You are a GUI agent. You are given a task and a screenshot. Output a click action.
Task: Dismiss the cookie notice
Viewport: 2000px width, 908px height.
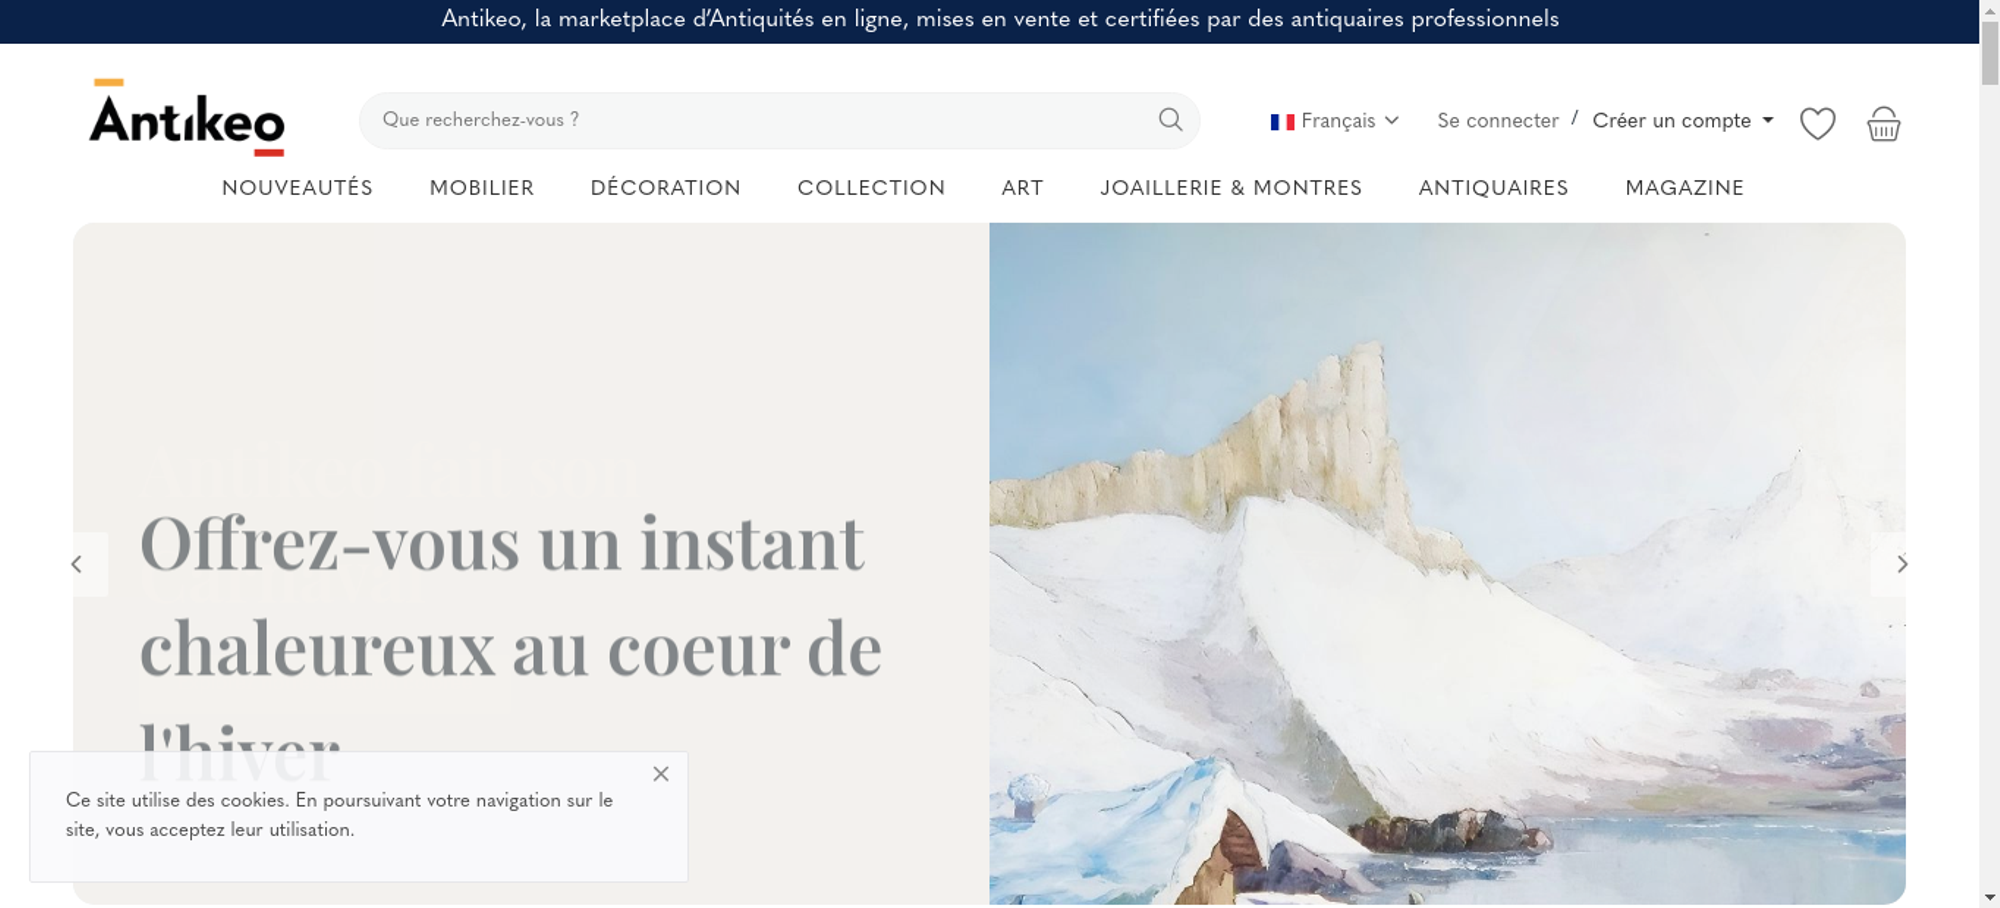tap(661, 774)
